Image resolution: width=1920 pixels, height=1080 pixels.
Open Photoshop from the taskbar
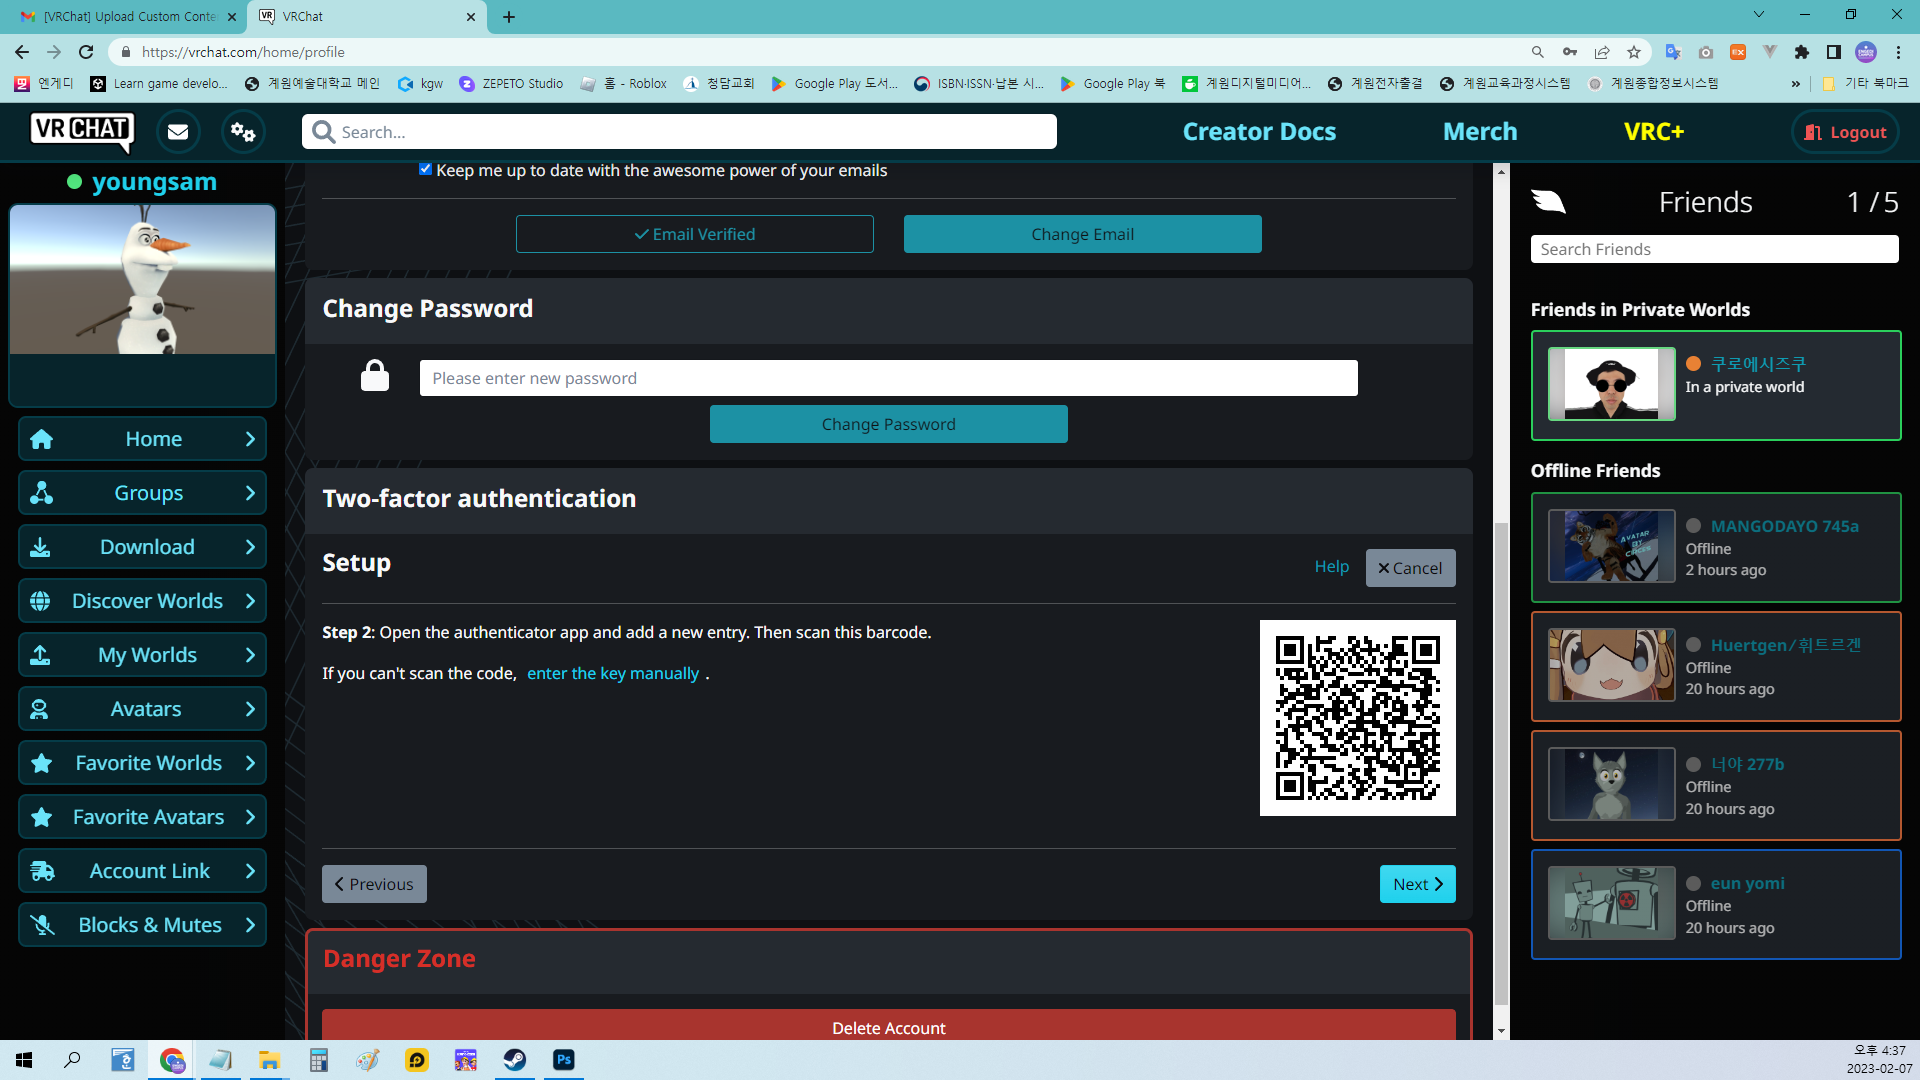pos(564,1060)
